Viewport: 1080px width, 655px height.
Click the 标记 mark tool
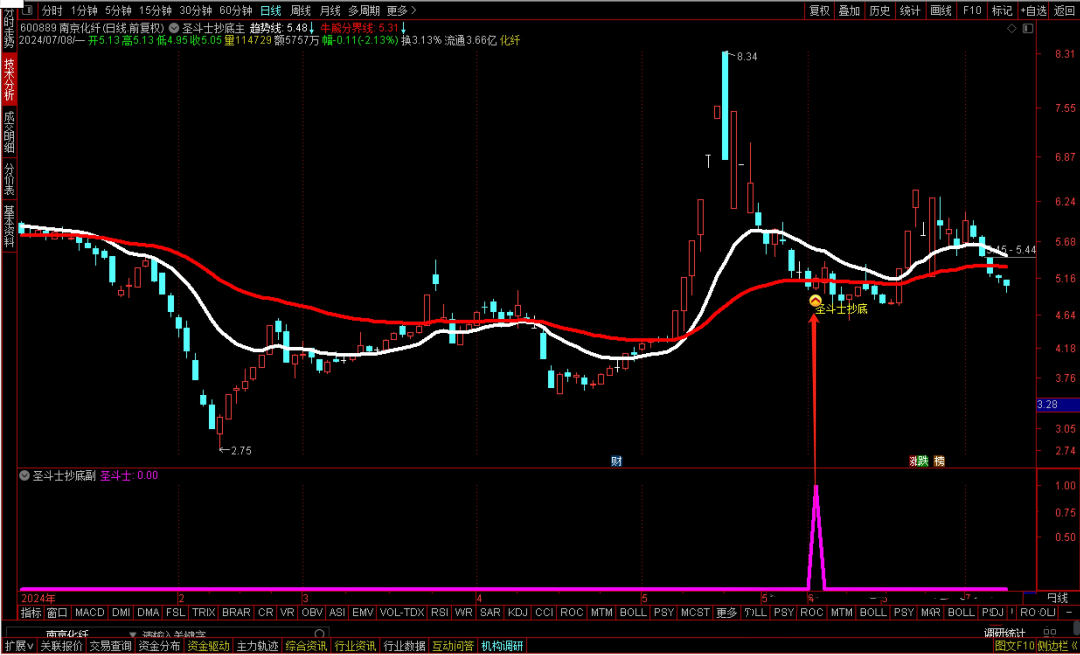coord(1002,10)
